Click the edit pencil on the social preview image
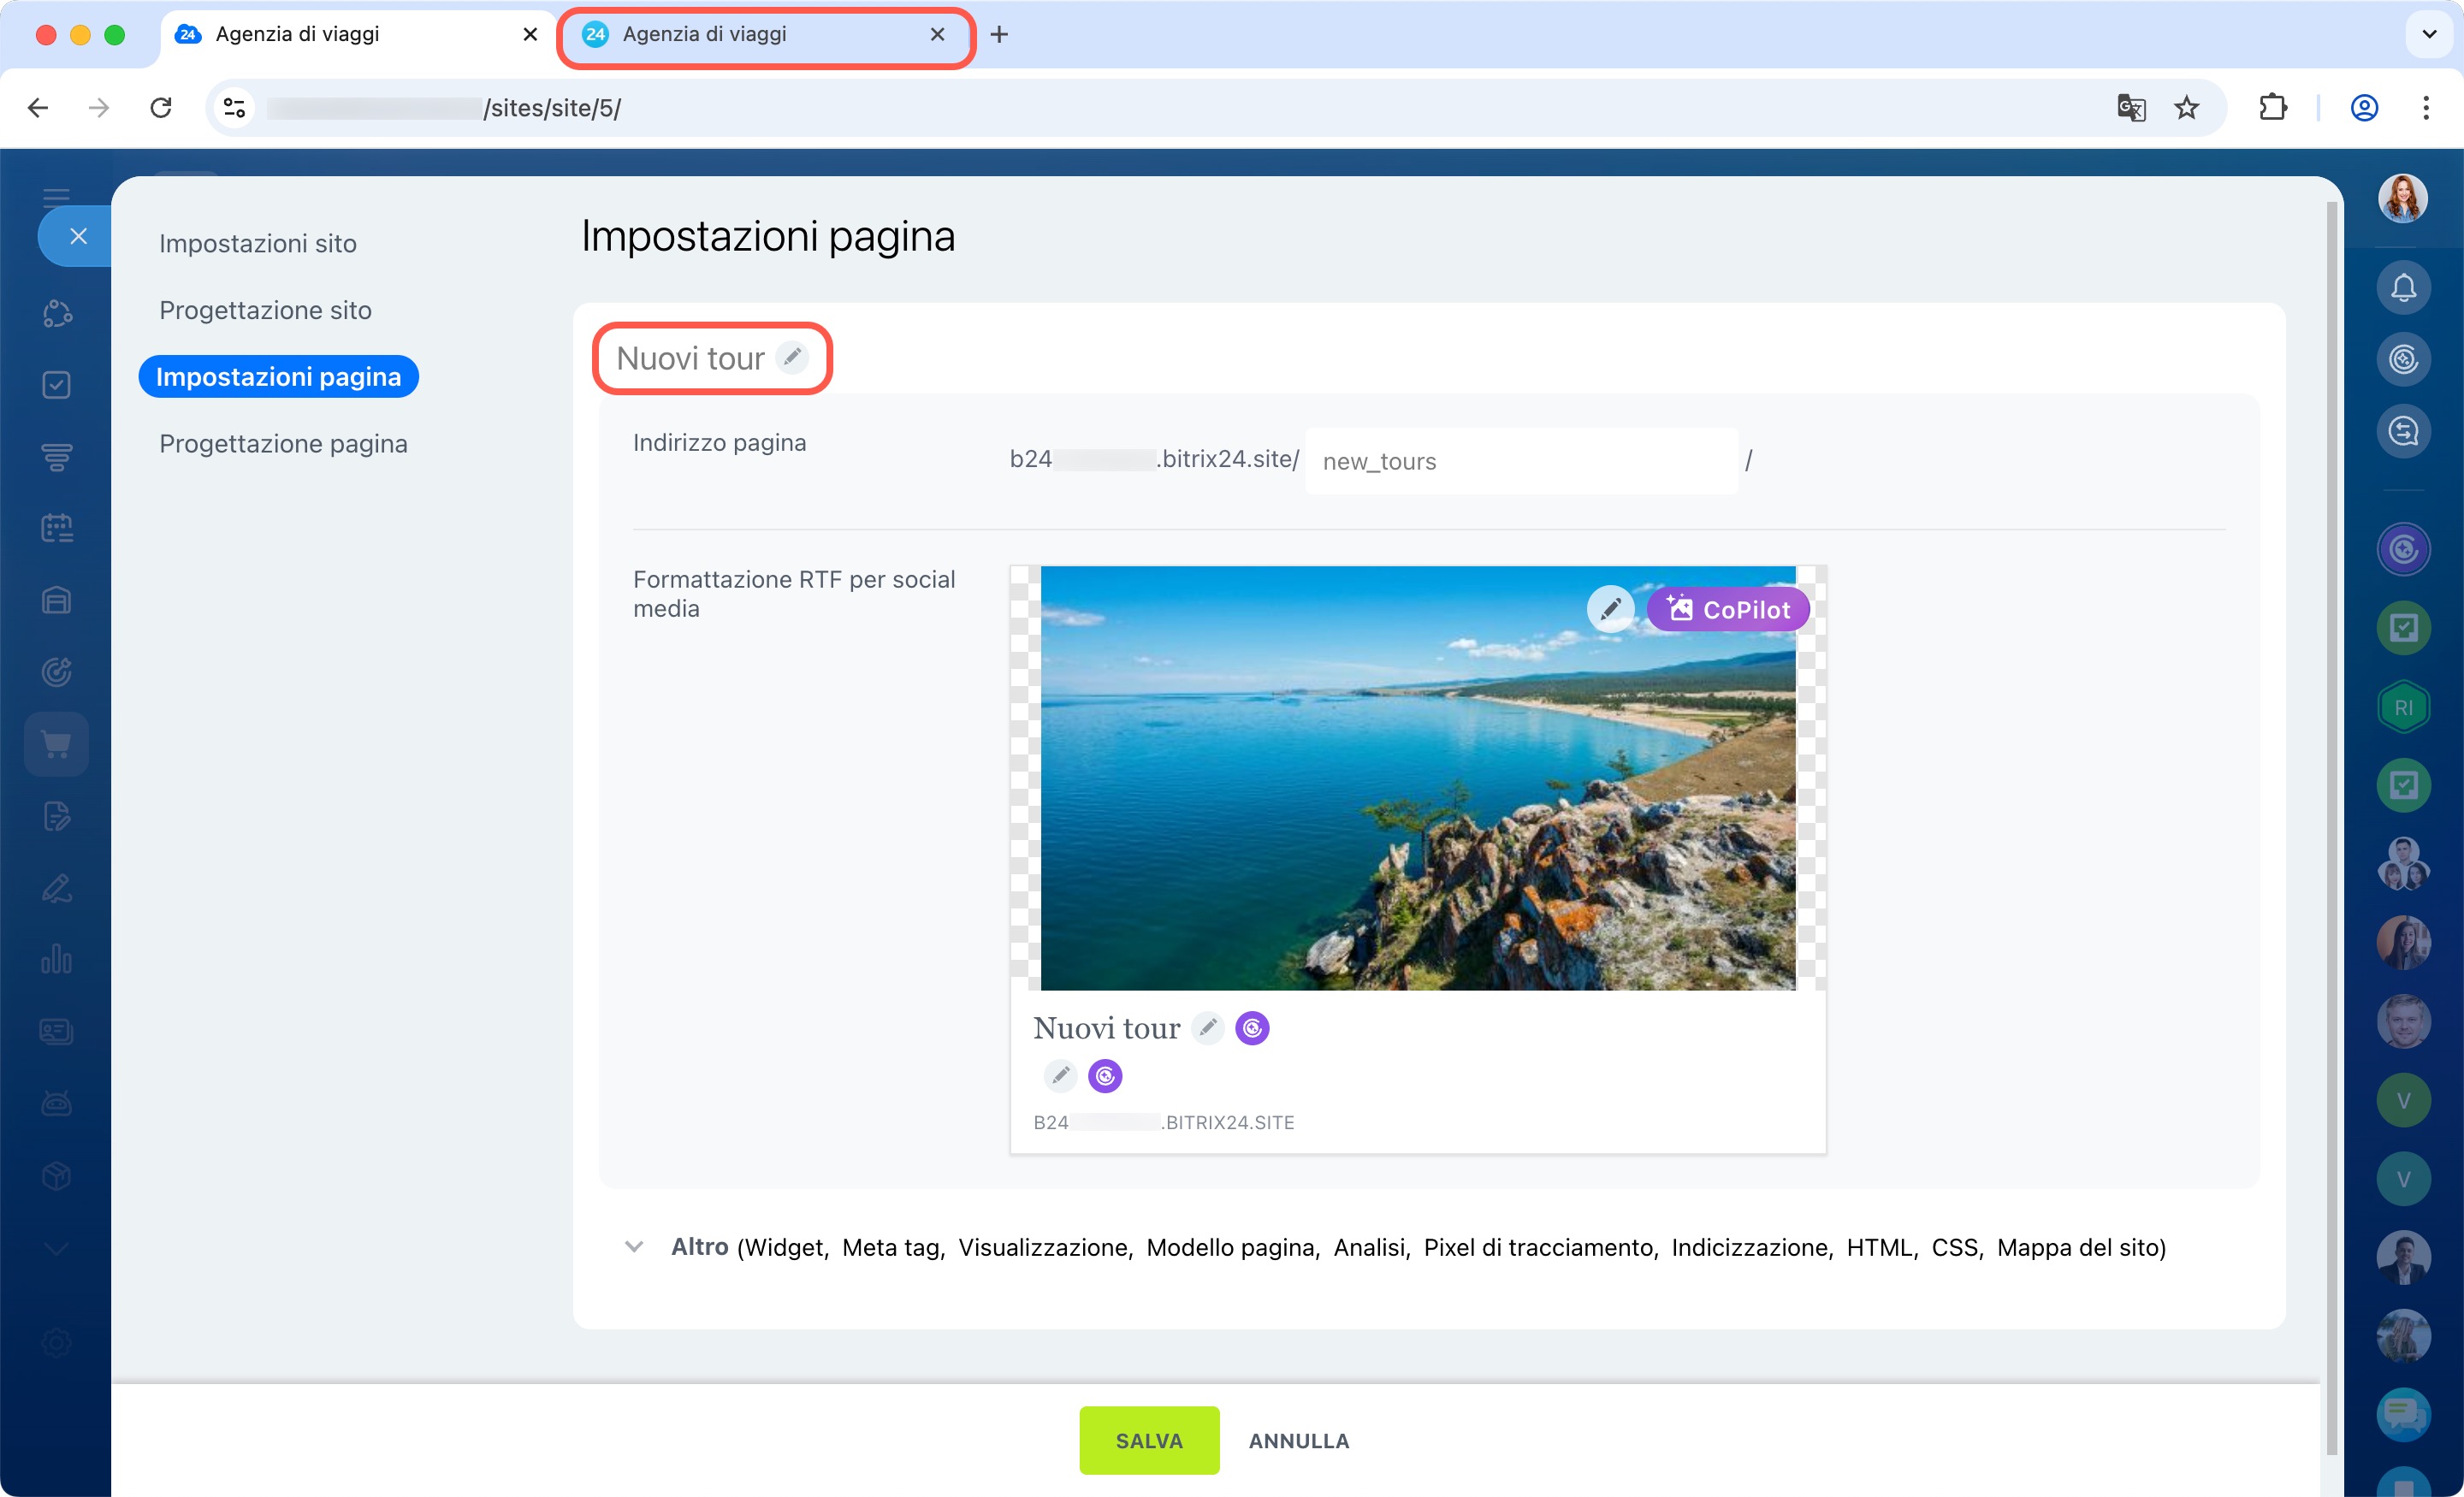 [x=1610, y=609]
